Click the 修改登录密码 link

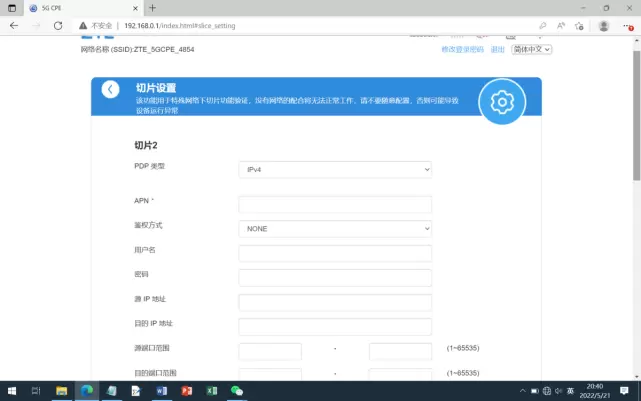click(462, 49)
